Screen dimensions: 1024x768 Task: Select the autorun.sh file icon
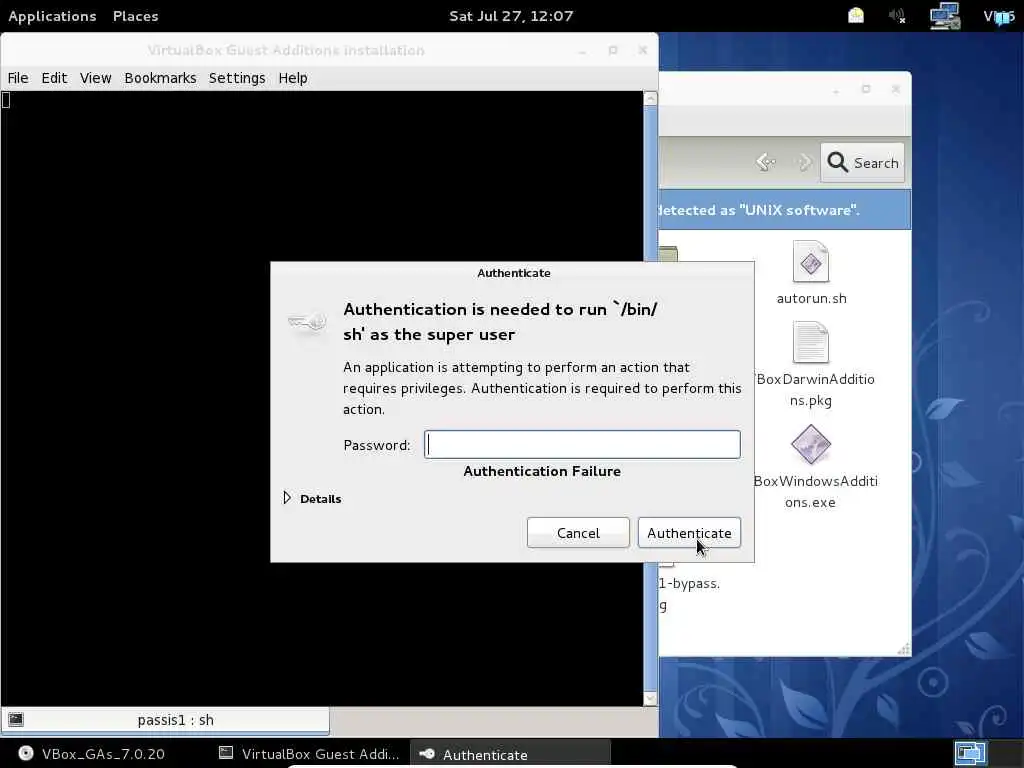[810, 261]
